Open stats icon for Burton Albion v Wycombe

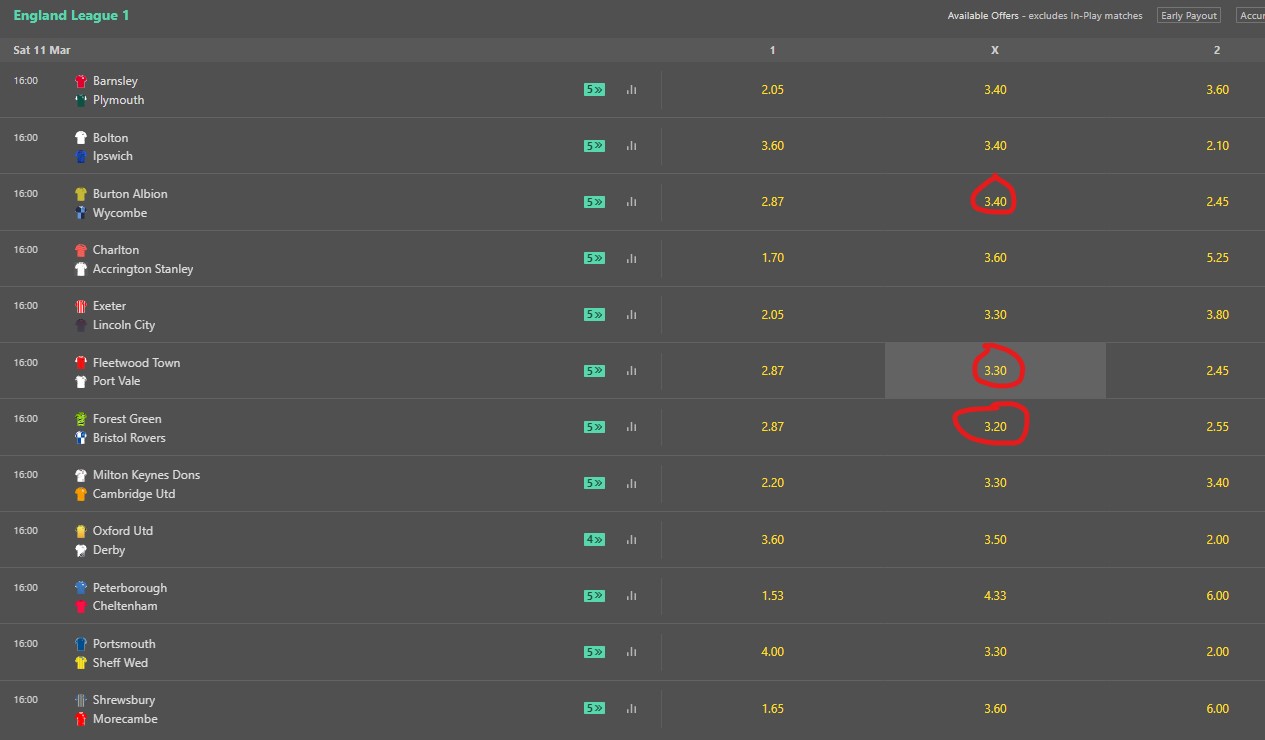pyautogui.click(x=631, y=202)
